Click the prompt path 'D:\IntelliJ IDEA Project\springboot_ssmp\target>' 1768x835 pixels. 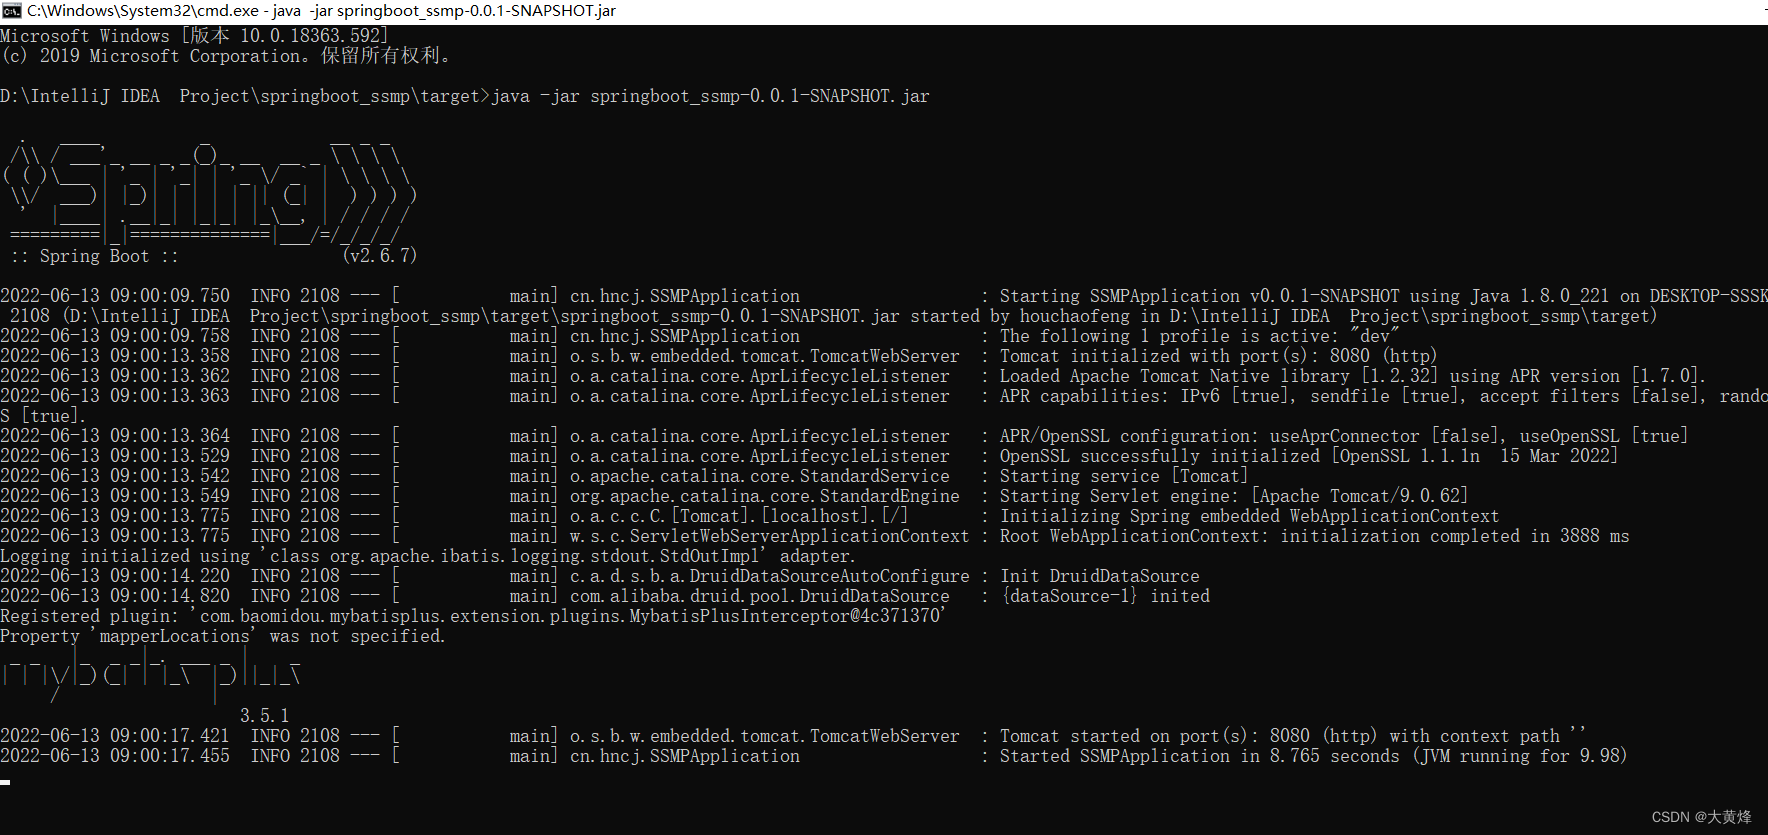click(245, 96)
